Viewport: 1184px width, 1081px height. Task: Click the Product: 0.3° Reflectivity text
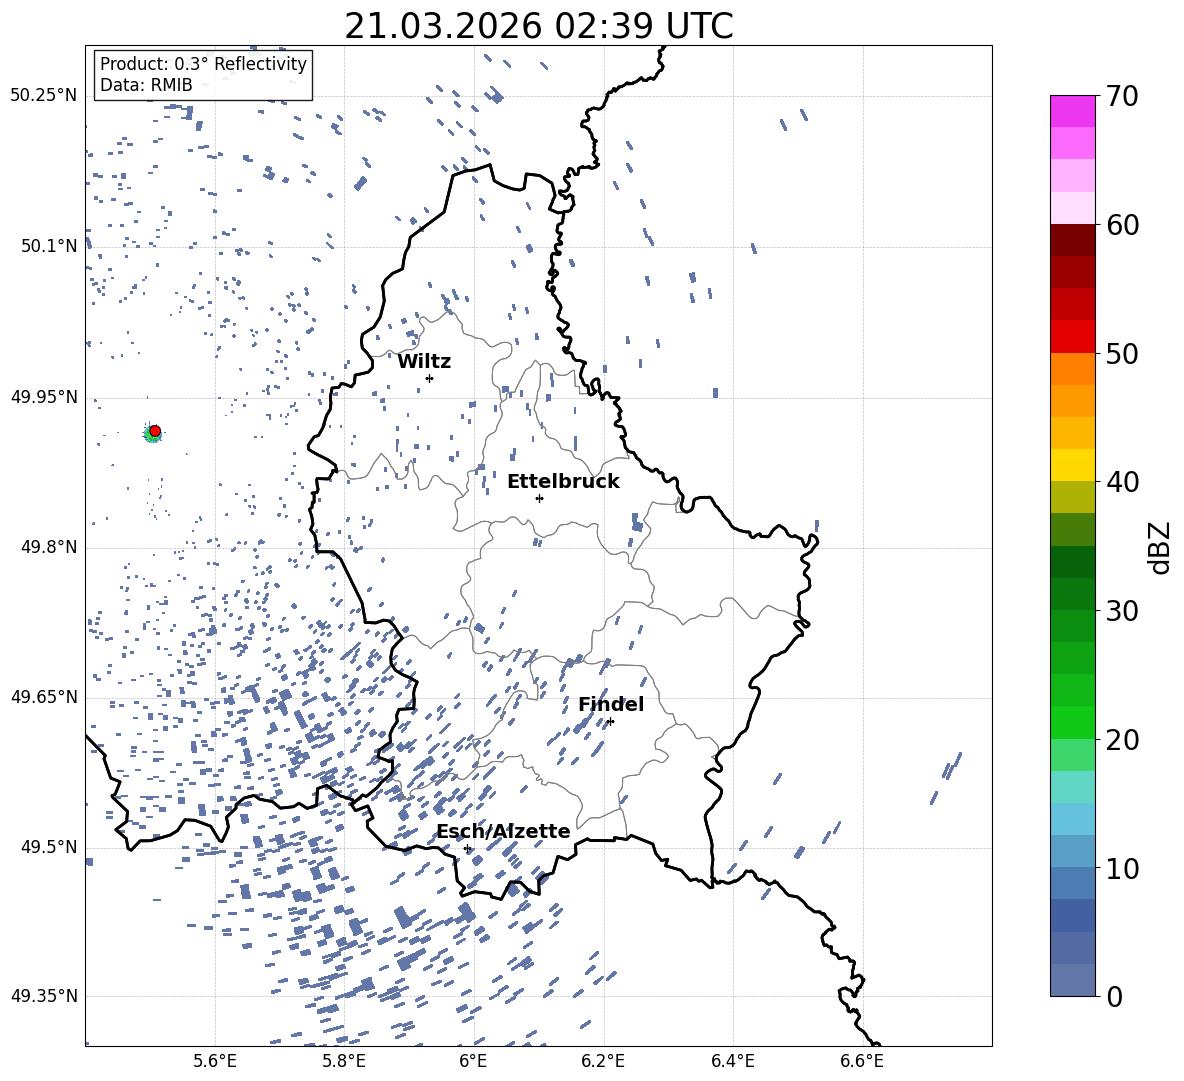(203, 63)
